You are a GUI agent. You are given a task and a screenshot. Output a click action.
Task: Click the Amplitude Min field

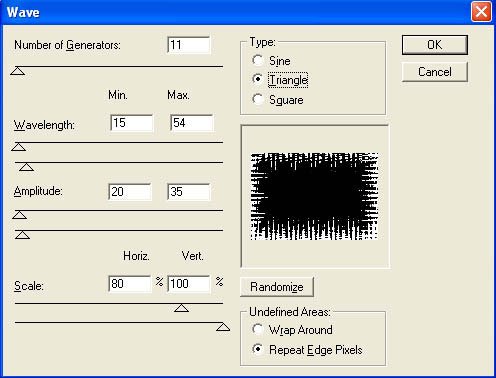pos(130,192)
